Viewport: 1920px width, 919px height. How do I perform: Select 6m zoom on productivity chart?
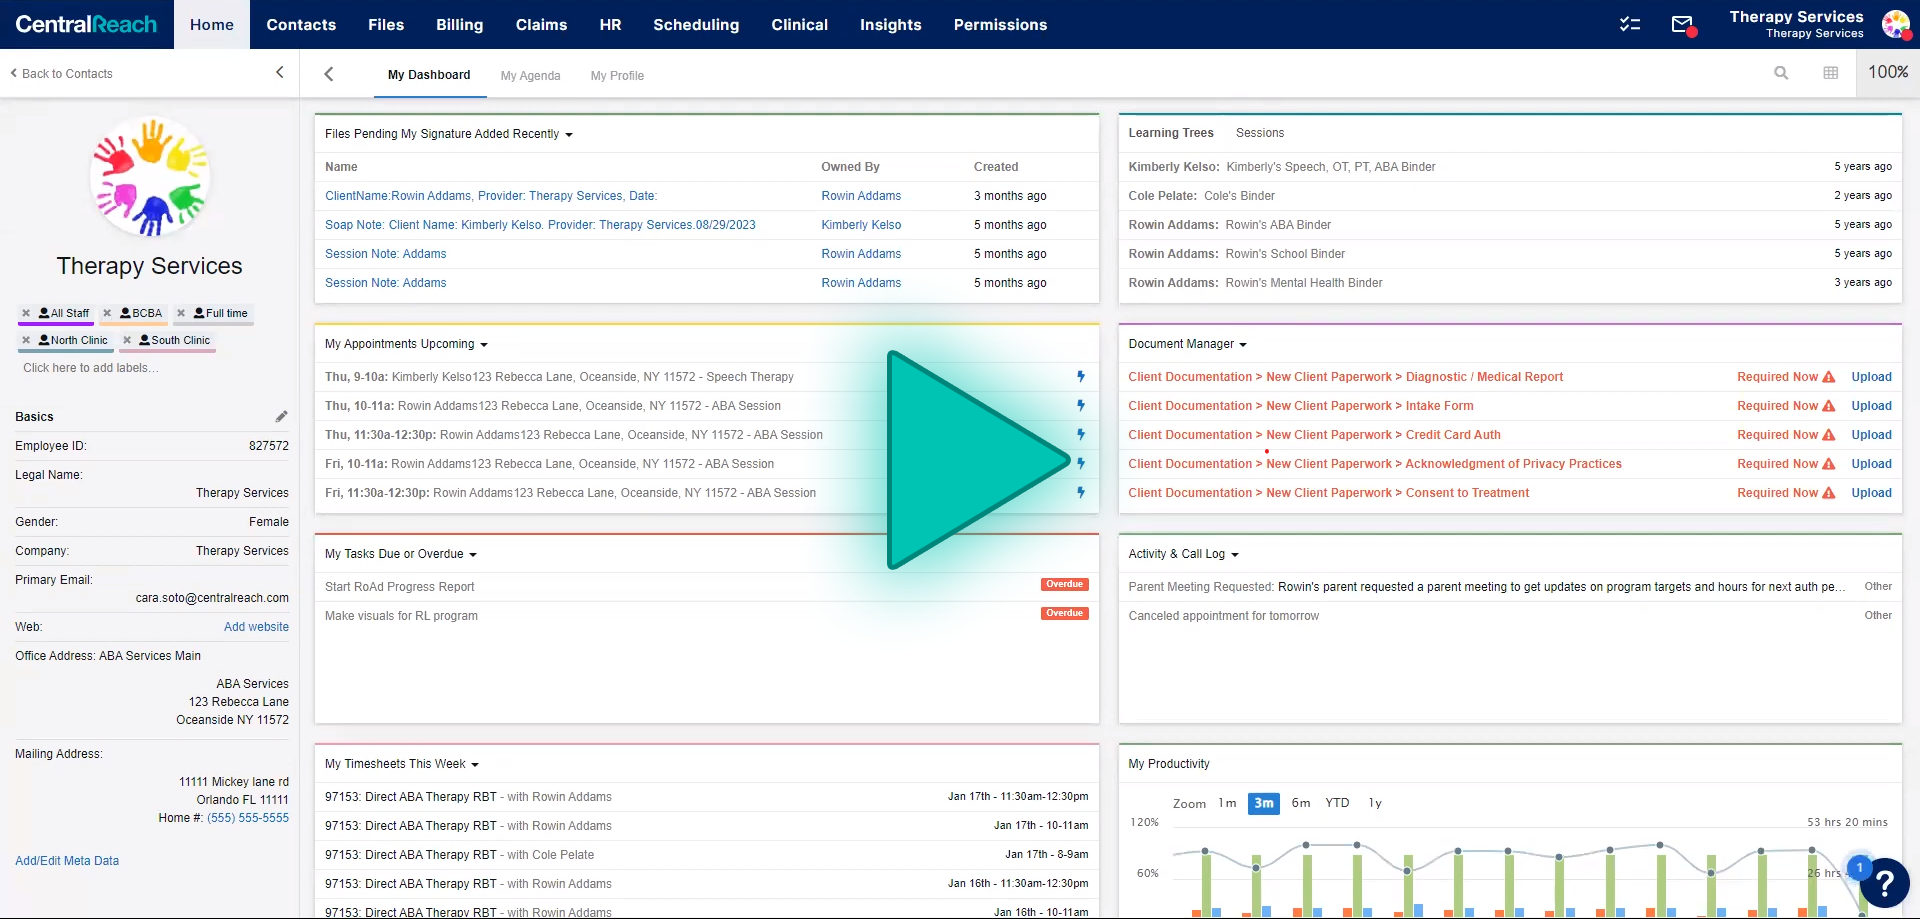(1301, 803)
